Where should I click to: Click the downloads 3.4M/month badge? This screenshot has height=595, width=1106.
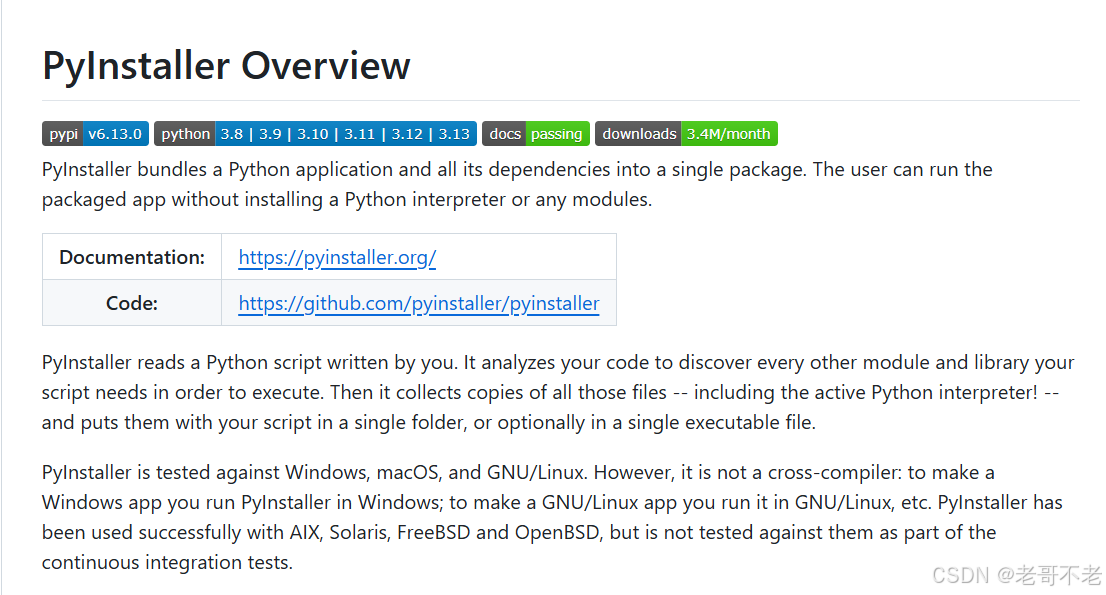[686, 134]
